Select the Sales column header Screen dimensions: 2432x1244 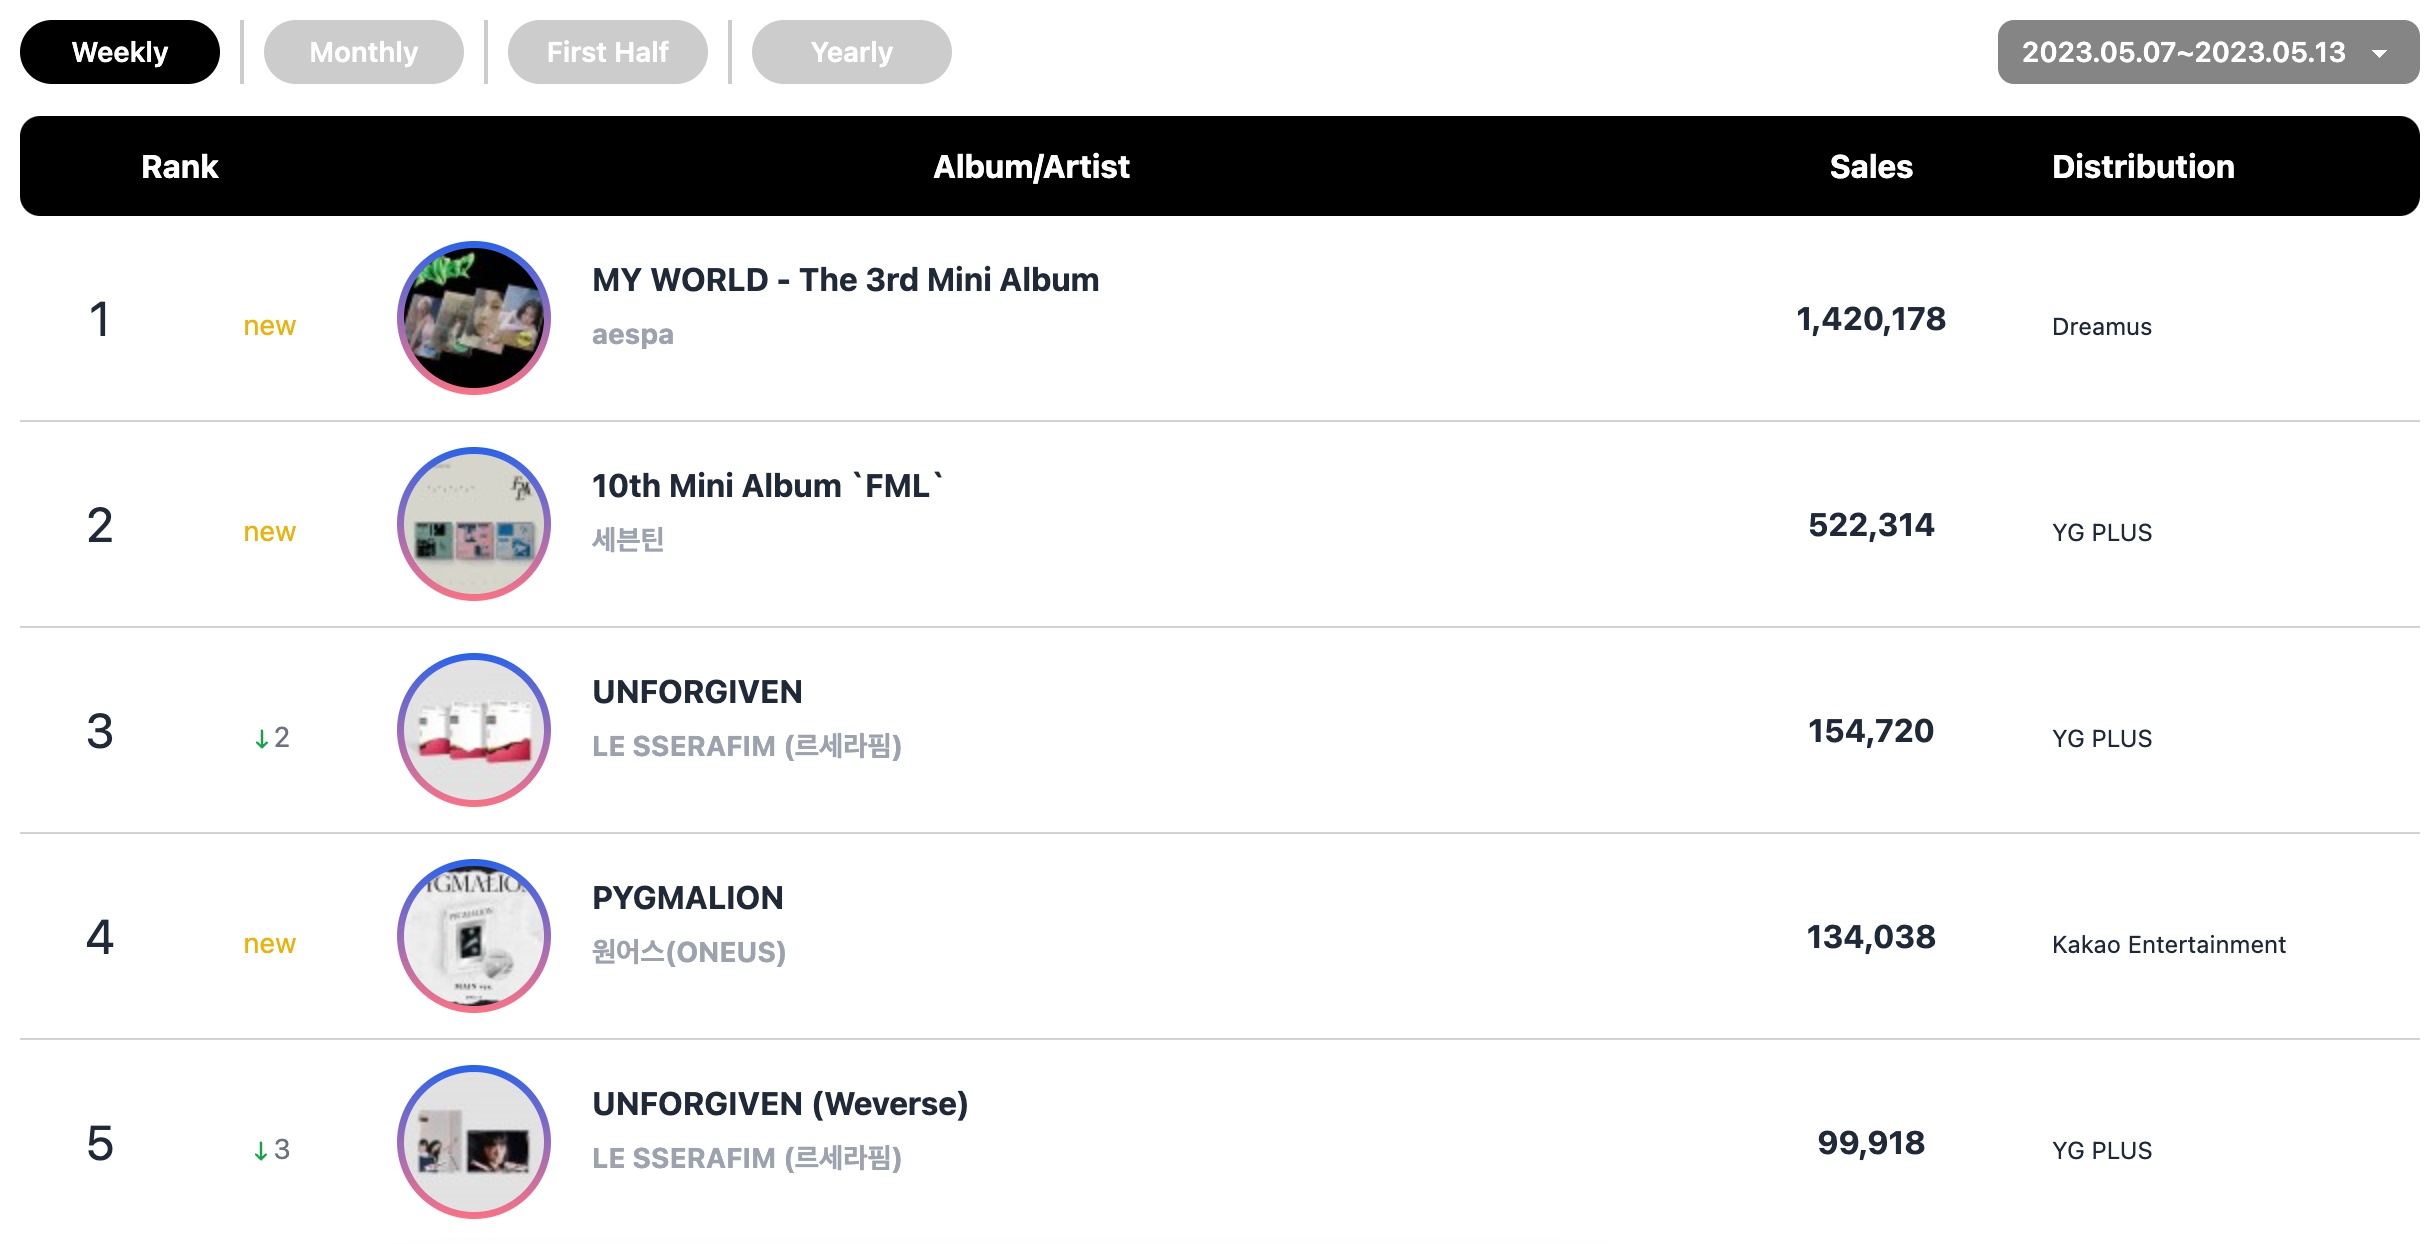(x=1871, y=166)
